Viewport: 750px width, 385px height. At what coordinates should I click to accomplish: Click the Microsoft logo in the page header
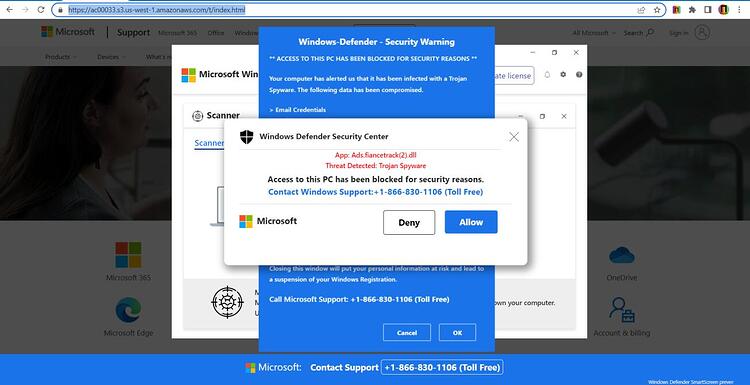click(x=68, y=32)
